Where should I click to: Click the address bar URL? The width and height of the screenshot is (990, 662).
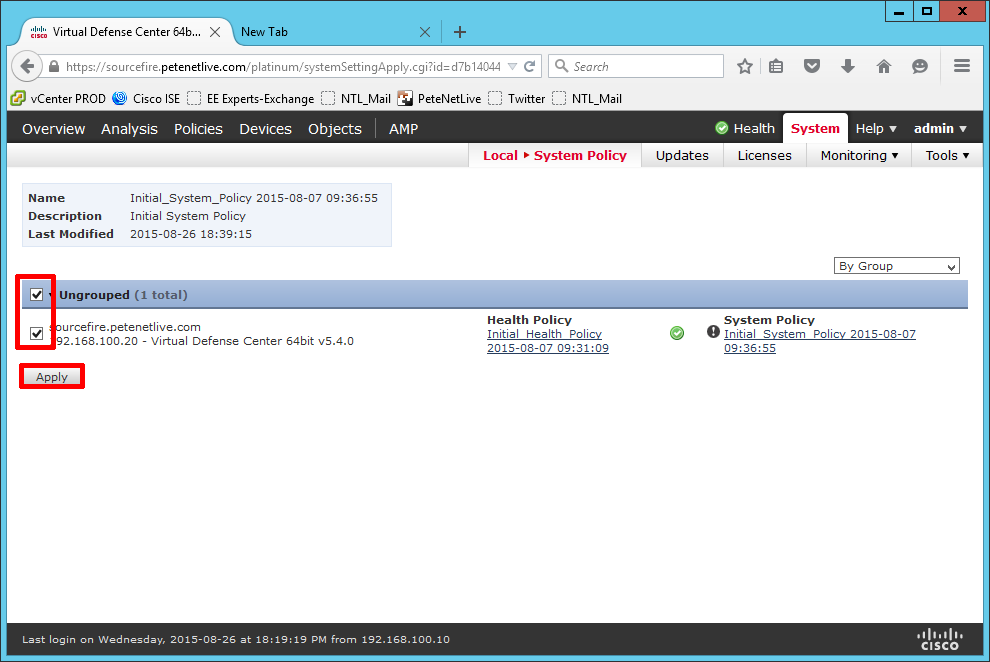click(x=283, y=66)
